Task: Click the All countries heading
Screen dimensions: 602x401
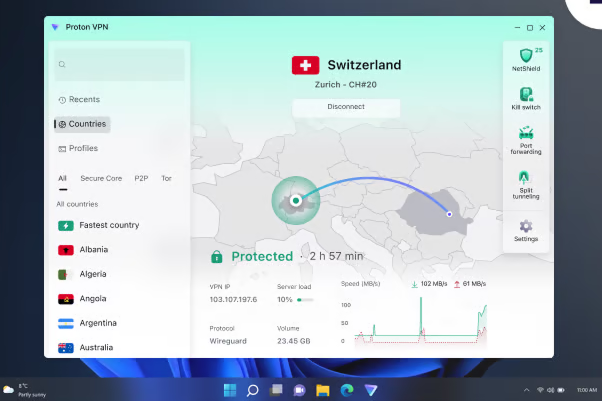Action: [x=77, y=204]
